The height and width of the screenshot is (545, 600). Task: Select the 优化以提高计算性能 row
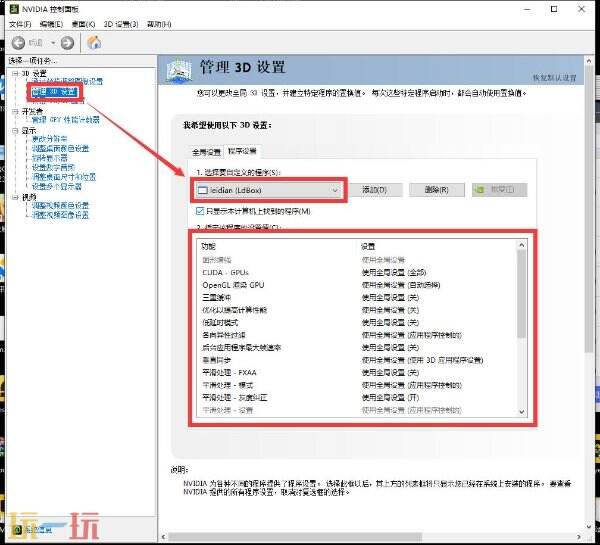coord(358,310)
